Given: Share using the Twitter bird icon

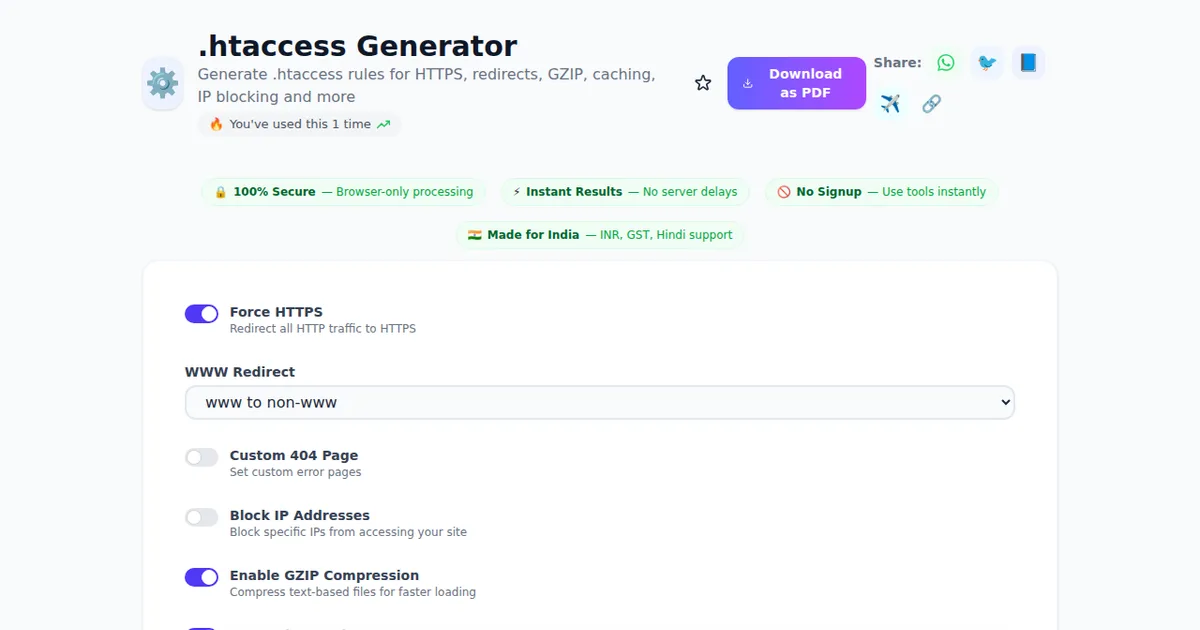Looking at the screenshot, I should [987, 63].
